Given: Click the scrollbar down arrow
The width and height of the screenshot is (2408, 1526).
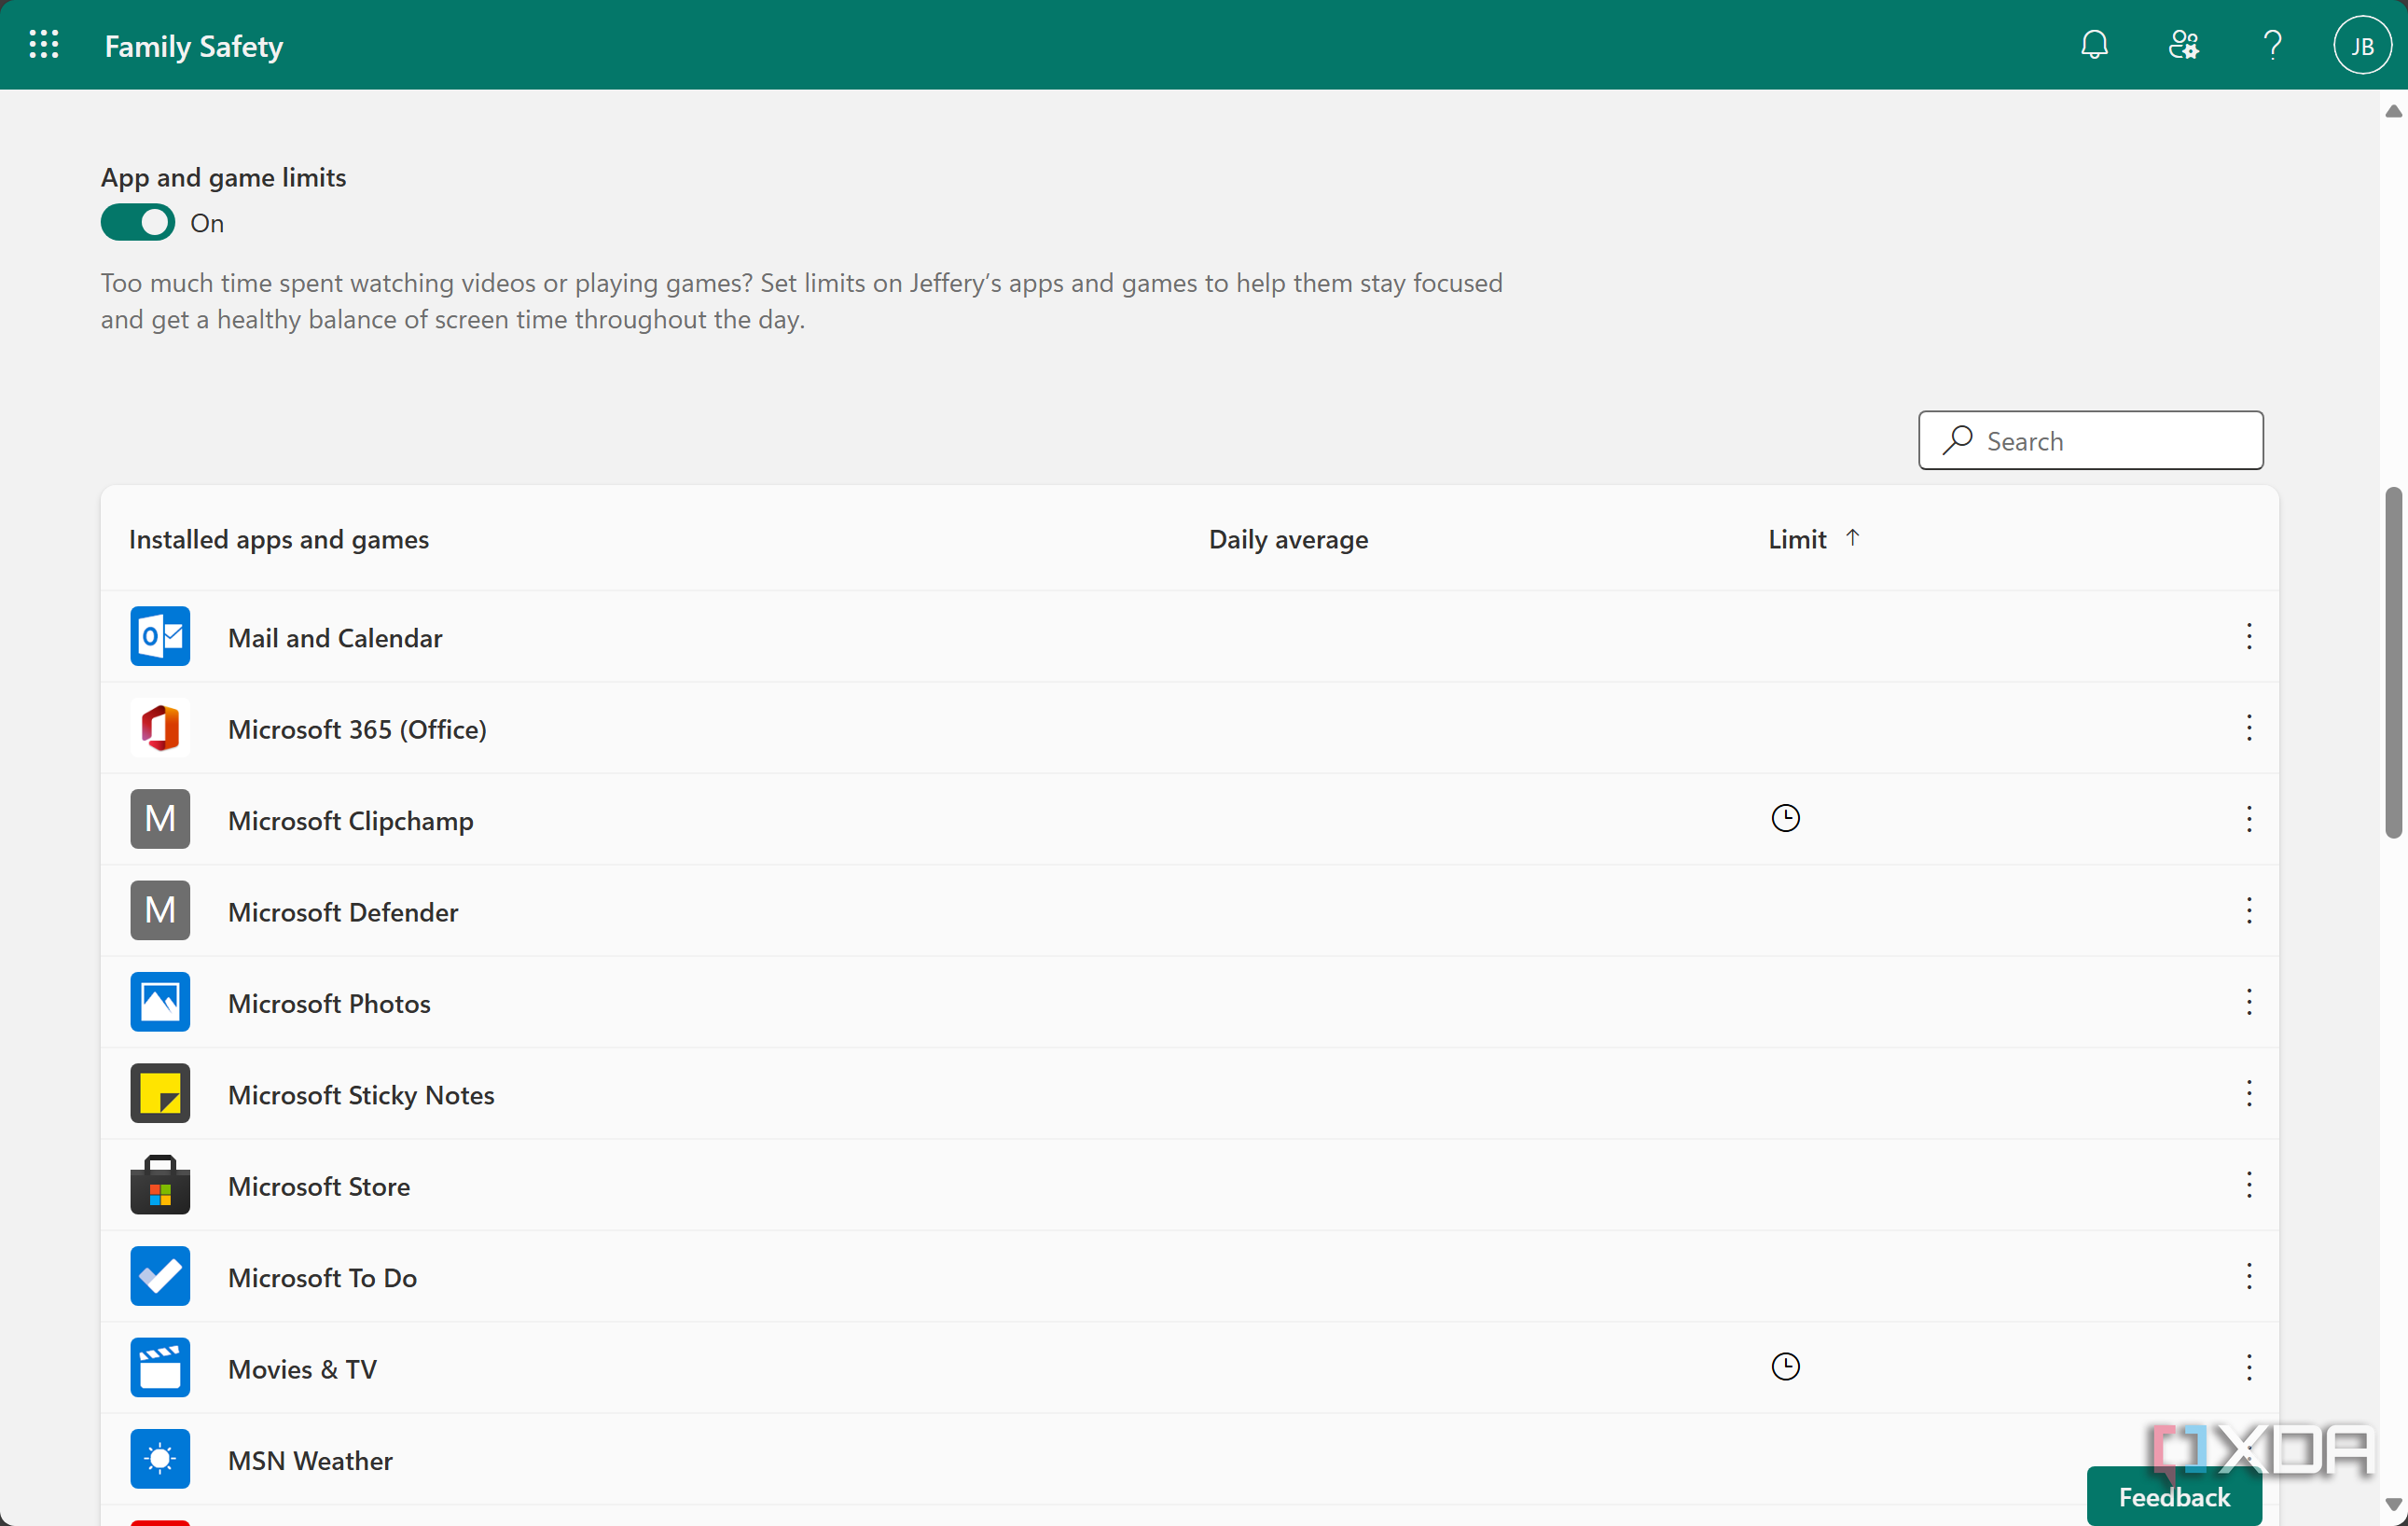Looking at the screenshot, I should click(2393, 1504).
